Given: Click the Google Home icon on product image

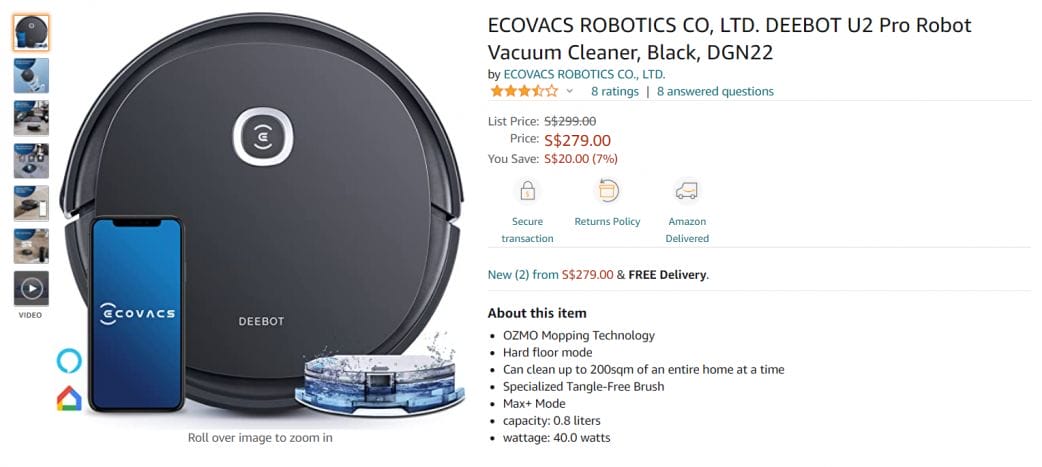Looking at the screenshot, I should tap(68, 399).
